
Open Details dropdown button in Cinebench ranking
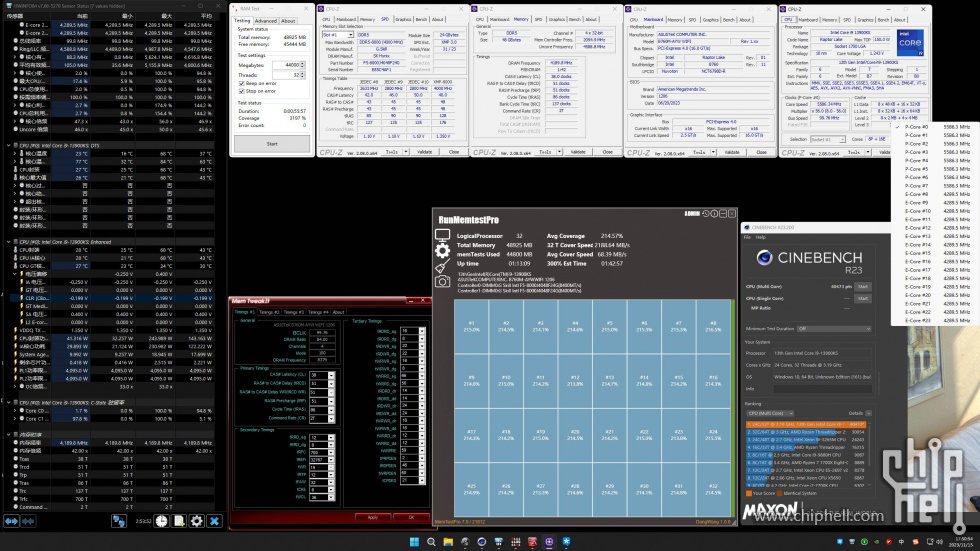(x=869, y=413)
